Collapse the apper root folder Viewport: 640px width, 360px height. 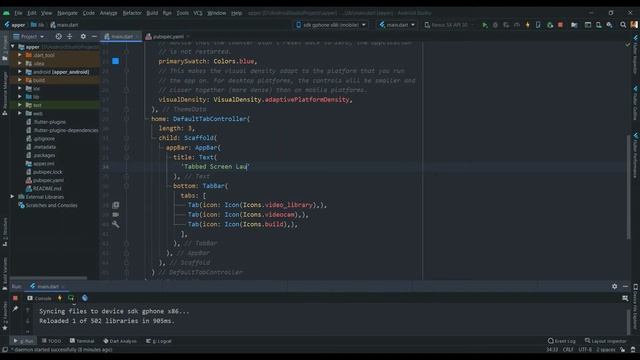click(x=13, y=47)
